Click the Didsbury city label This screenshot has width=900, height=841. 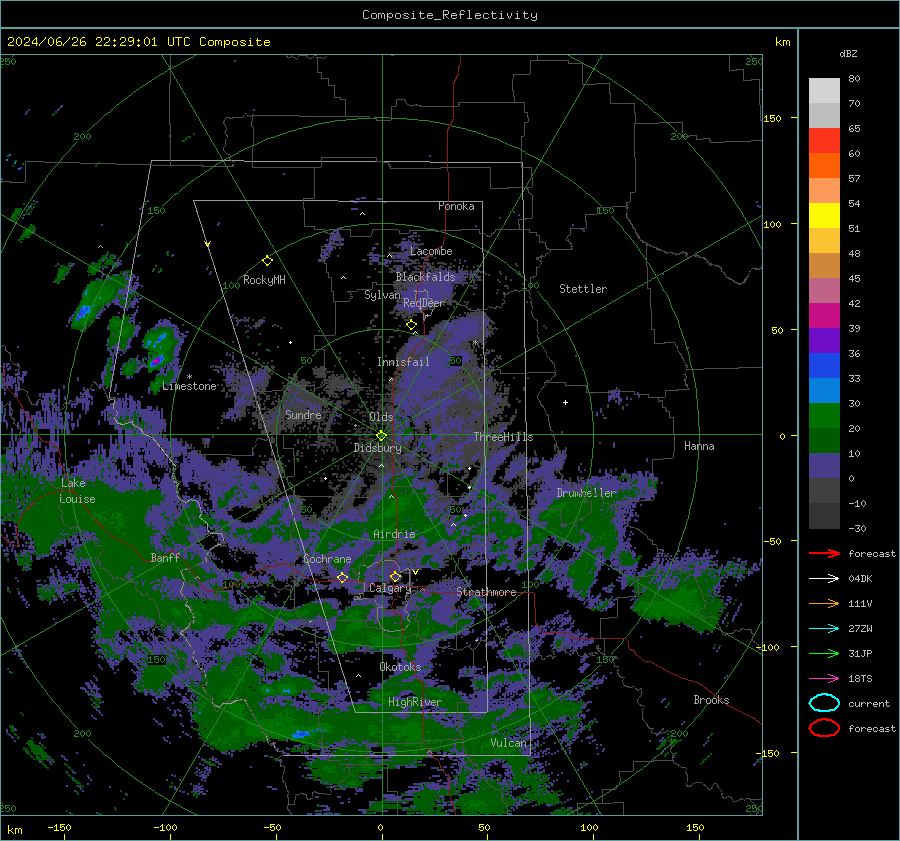click(377, 448)
